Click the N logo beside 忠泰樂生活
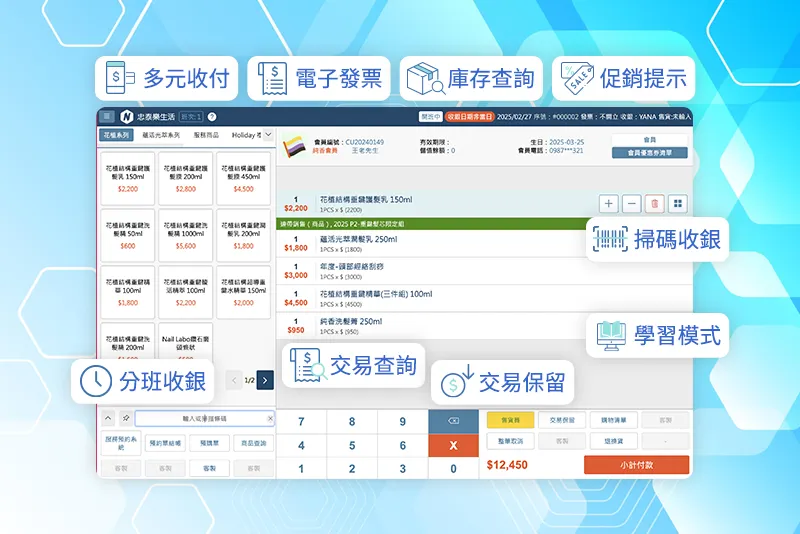Screen dimensions: 800x534 [127, 117]
